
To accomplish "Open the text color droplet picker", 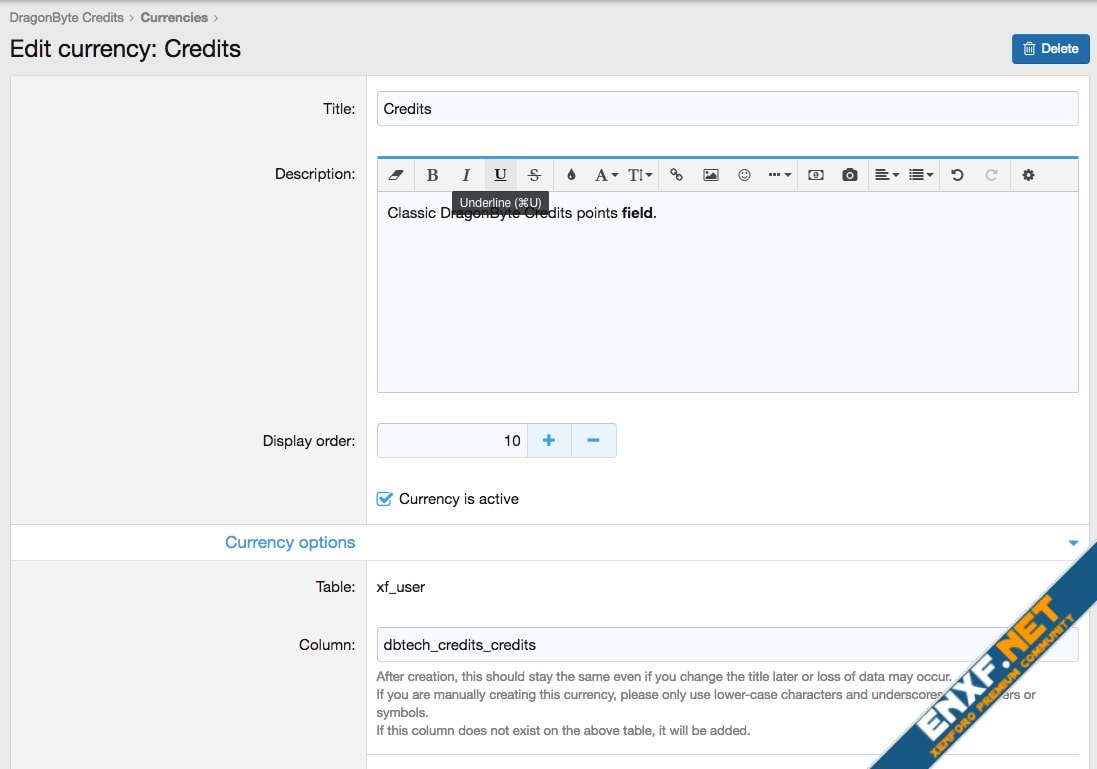I will [x=571, y=175].
